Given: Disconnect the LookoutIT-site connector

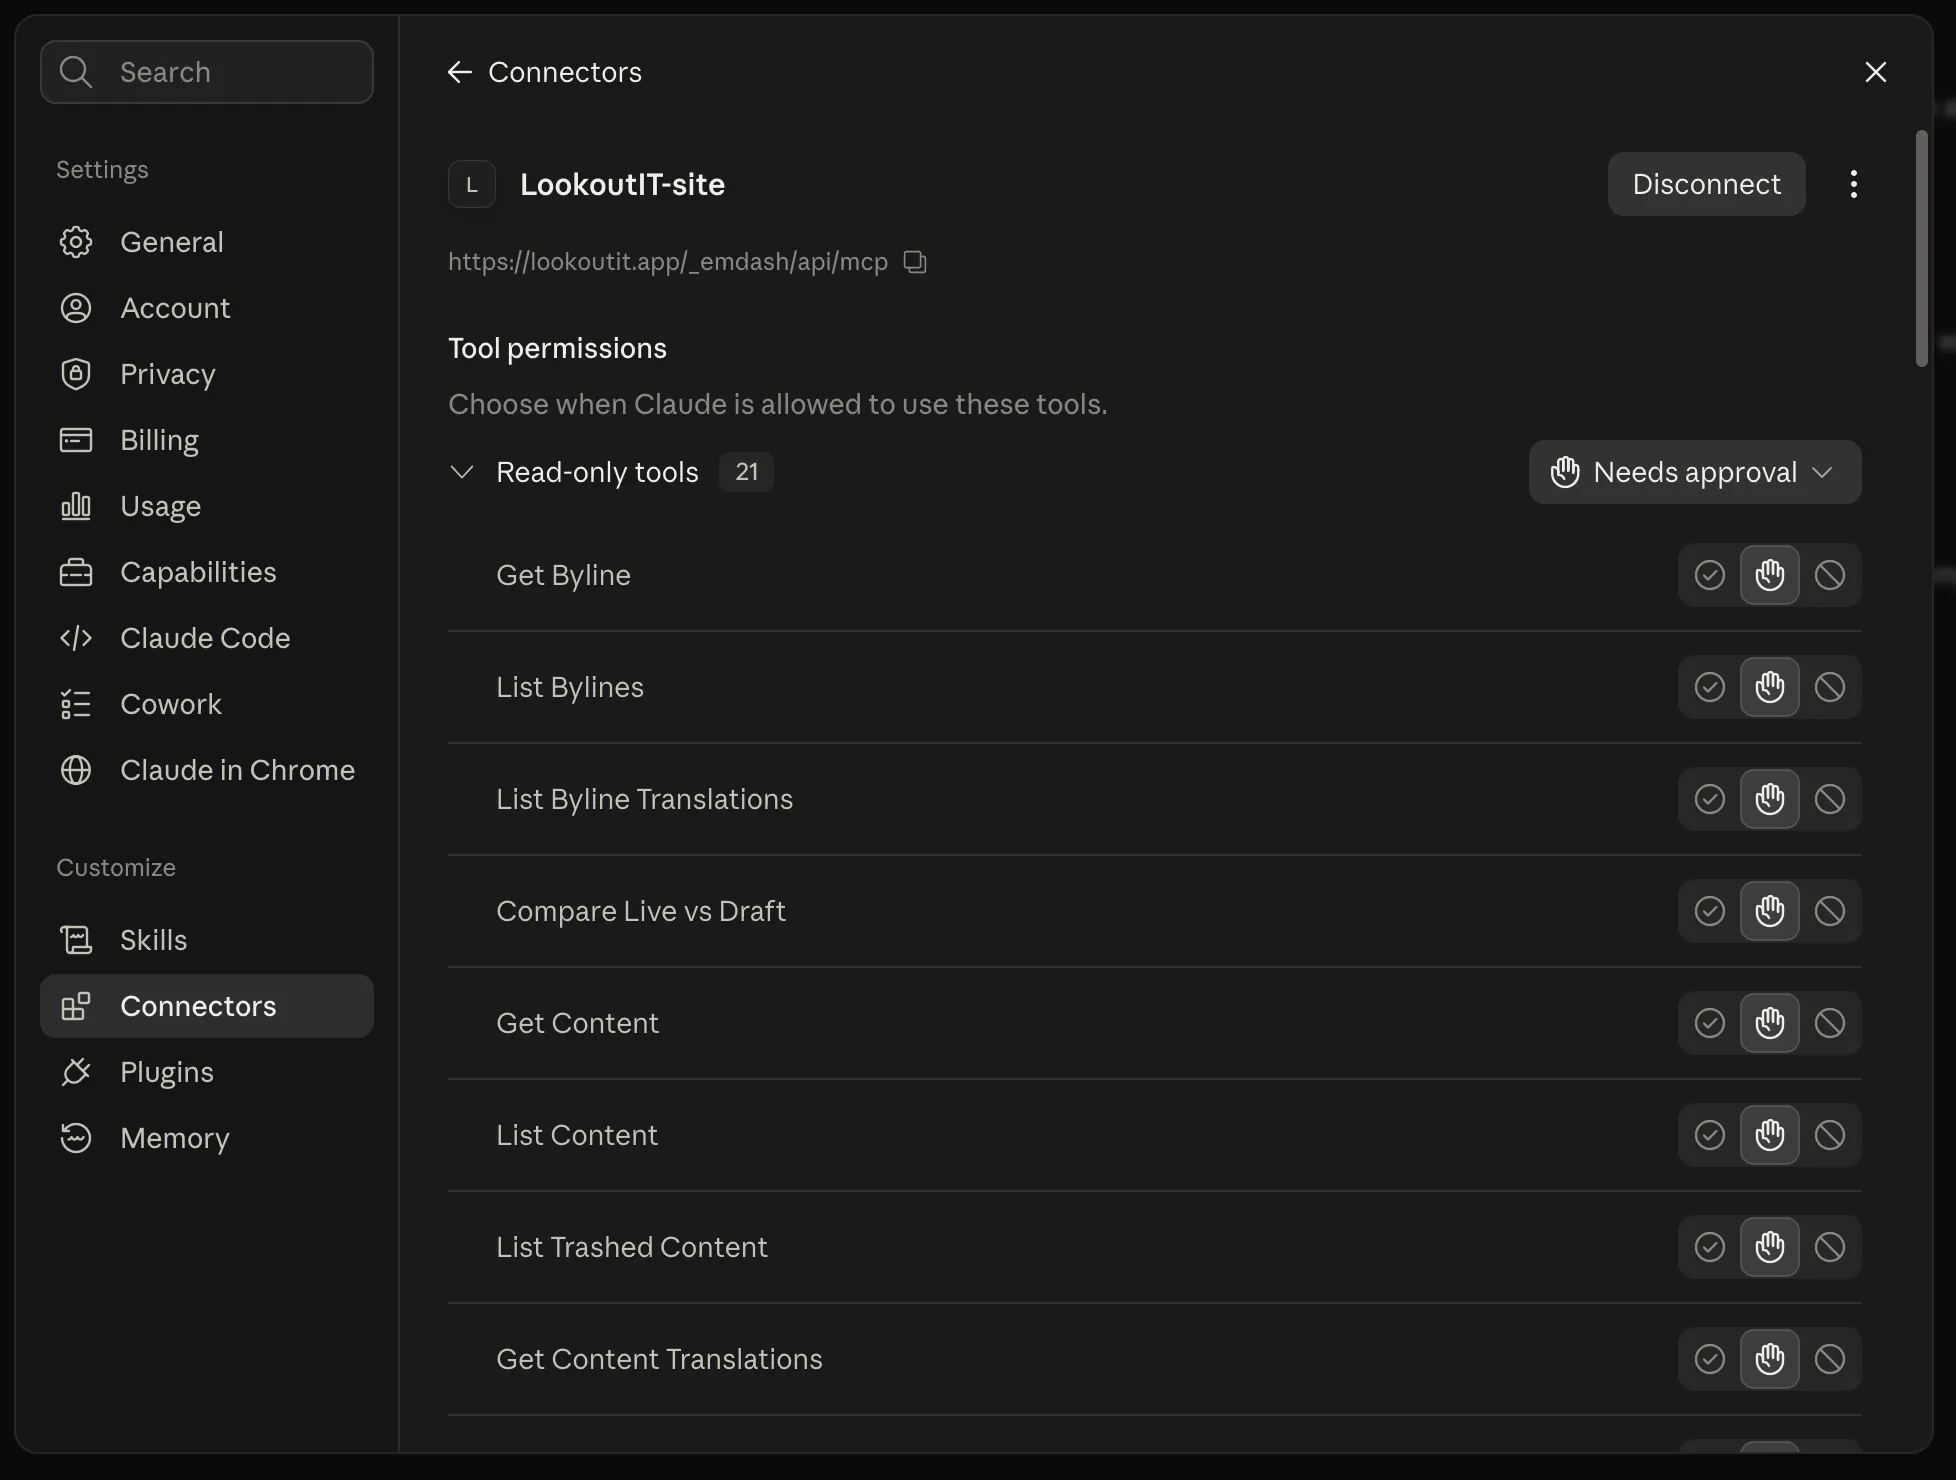Looking at the screenshot, I should 1706,184.
